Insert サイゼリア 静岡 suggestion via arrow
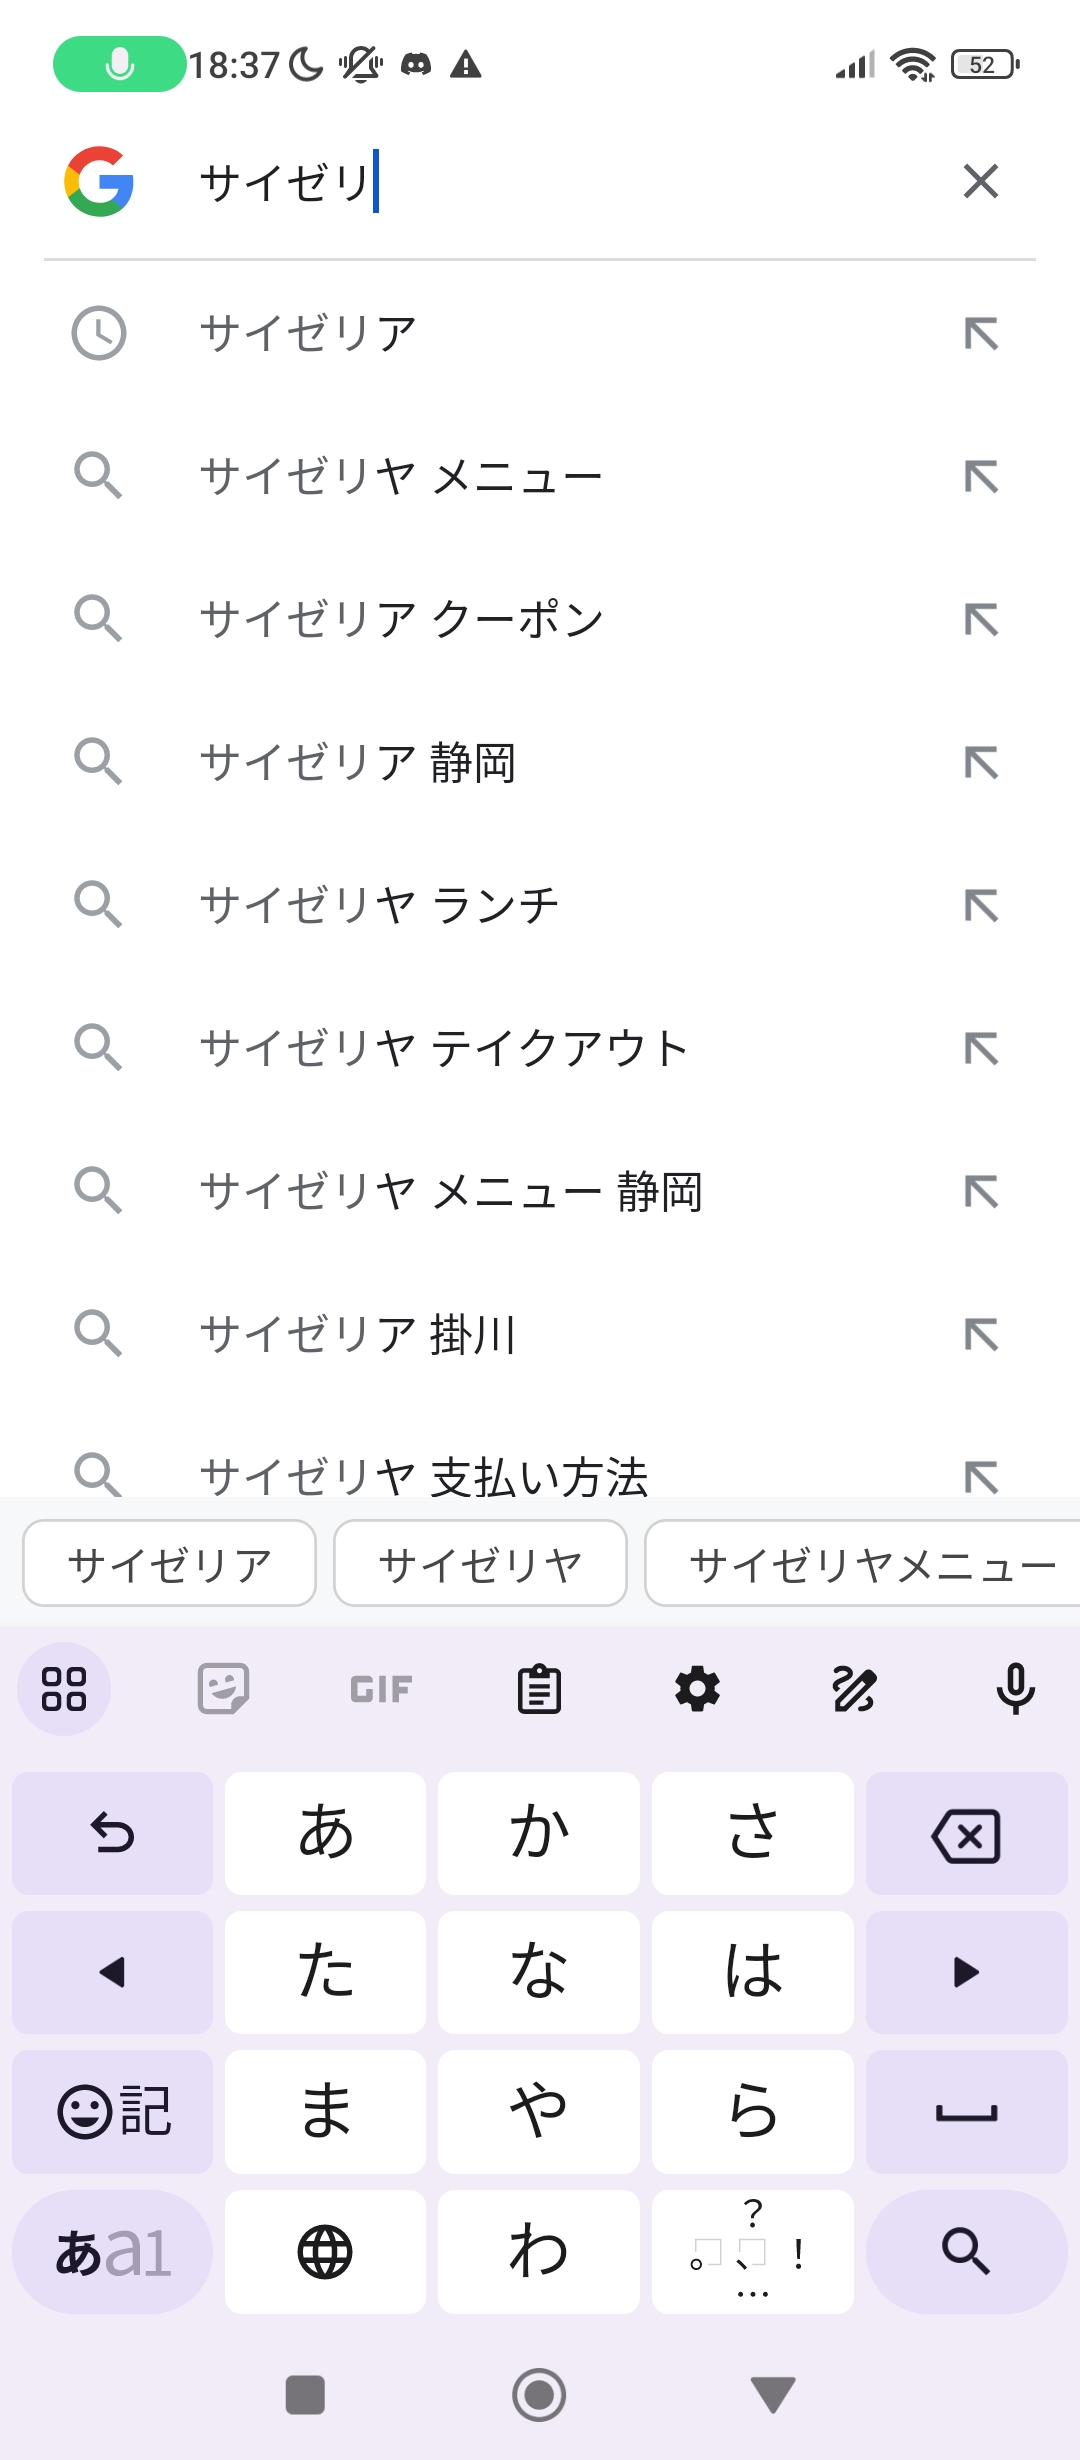 point(981,762)
